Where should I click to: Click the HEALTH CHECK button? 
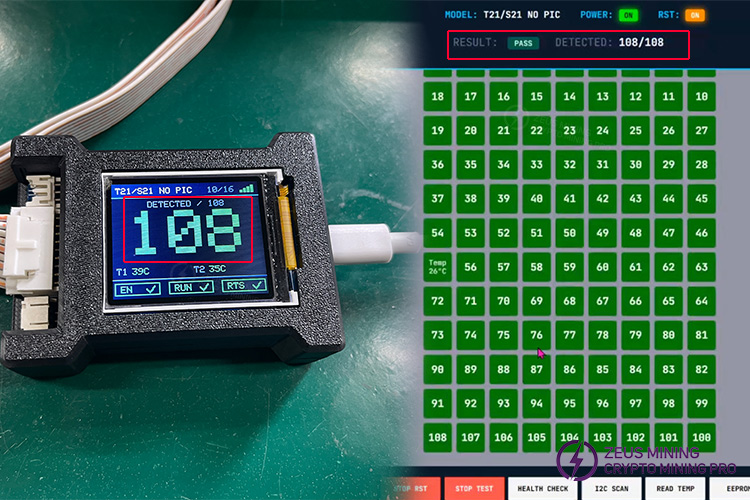(543, 489)
